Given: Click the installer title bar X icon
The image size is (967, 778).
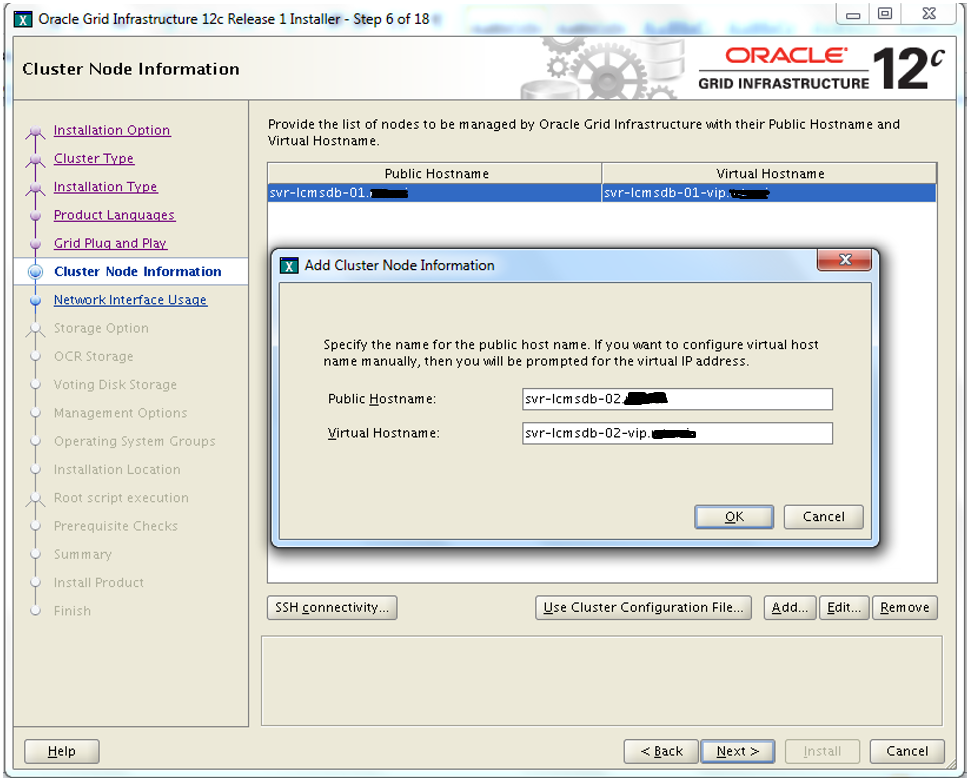Looking at the screenshot, I should click(x=23, y=19).
